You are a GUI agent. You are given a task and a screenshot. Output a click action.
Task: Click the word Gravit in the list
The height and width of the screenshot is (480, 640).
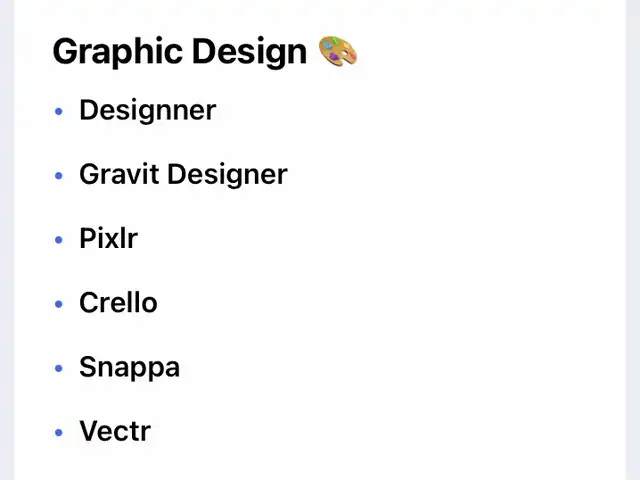119,174
